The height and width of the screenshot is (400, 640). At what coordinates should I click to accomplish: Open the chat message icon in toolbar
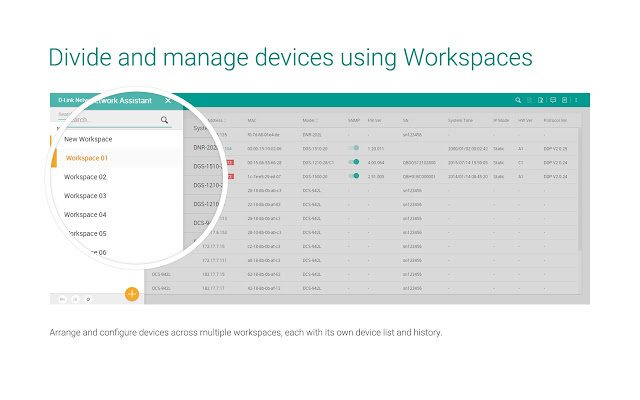[x=552, y=100]
